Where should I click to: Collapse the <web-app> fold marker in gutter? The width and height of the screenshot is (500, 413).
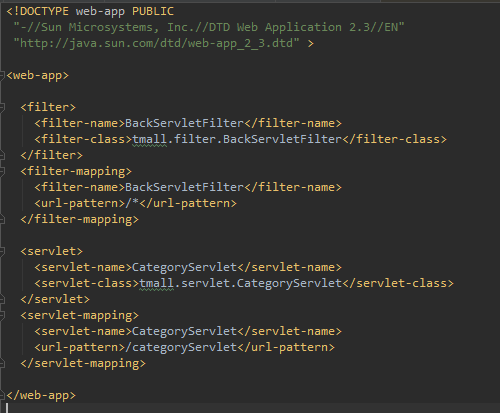pyautogui.click(x=2, y=76)
